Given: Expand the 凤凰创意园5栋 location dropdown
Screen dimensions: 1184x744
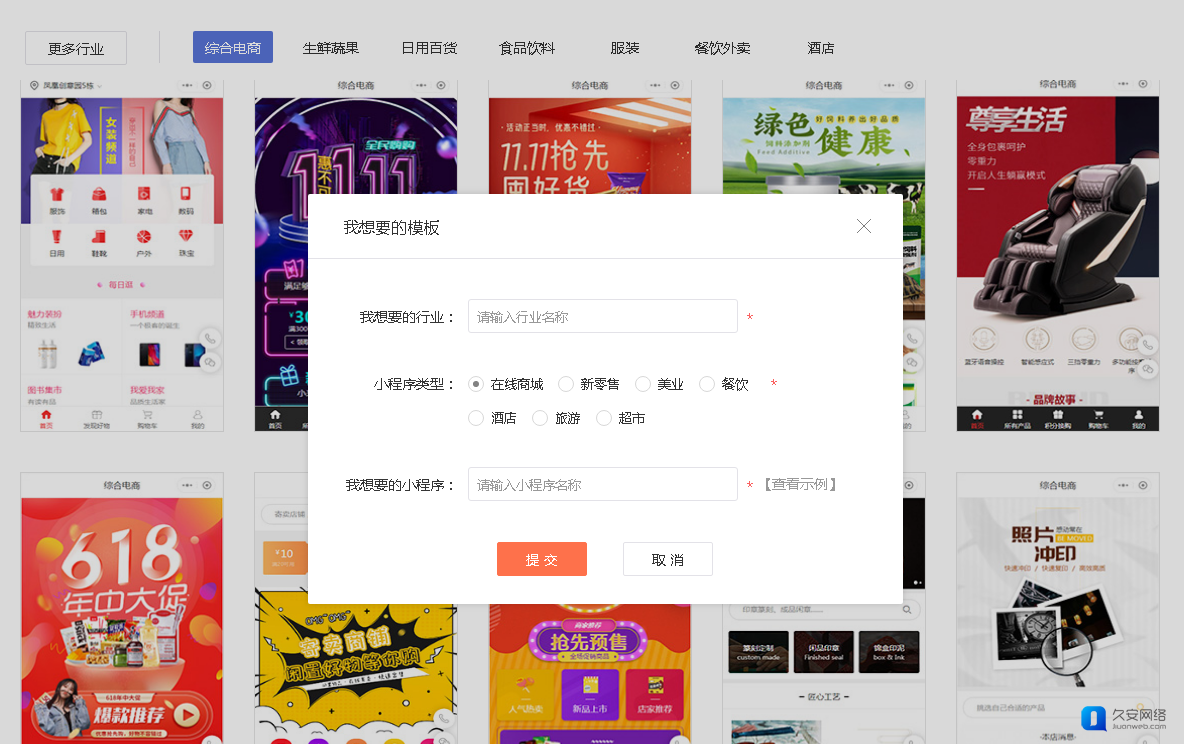Looking at the screenshot, I should [66, 86].
